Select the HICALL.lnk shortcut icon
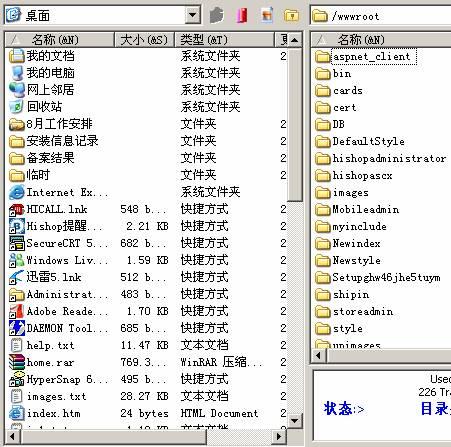 (16, 209)
